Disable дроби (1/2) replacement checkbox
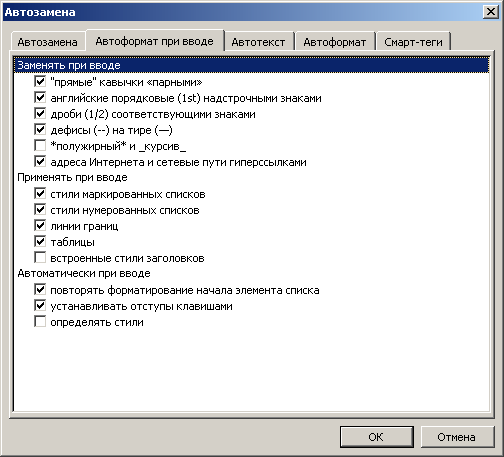504x457 pixels. click(x=40, y=113)
